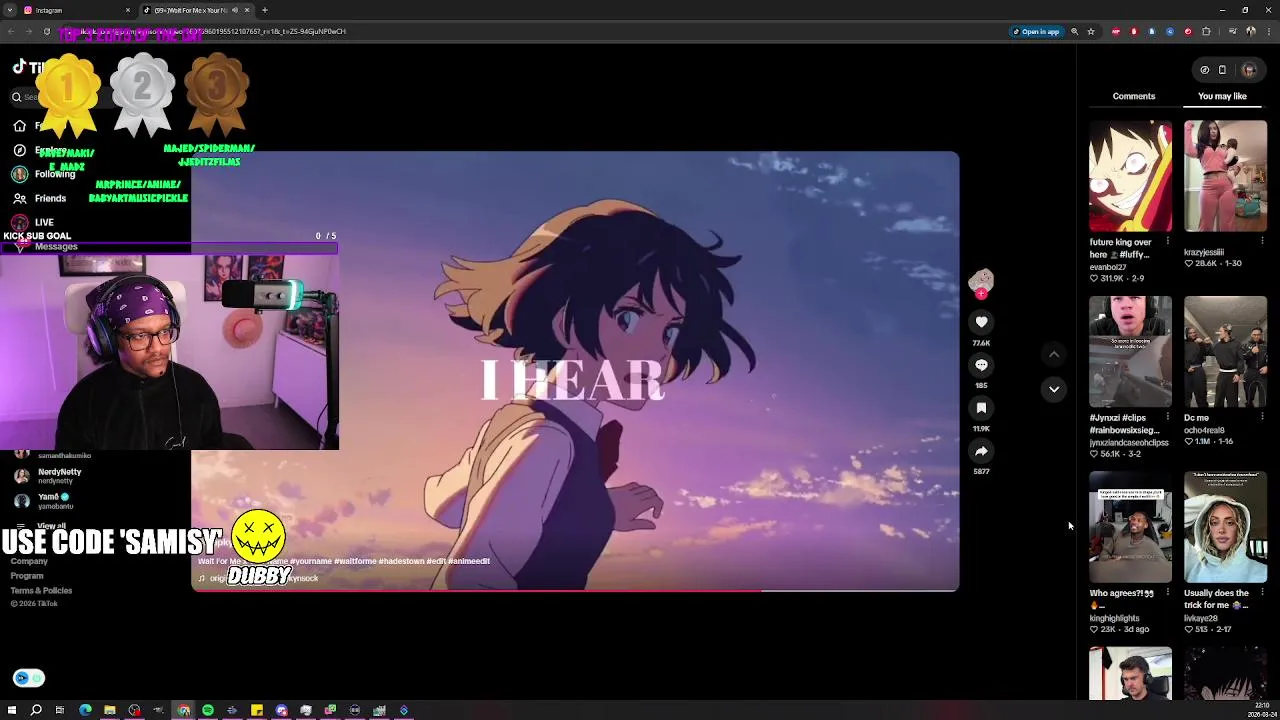Switch to the You may like tab

point(1222,96)
